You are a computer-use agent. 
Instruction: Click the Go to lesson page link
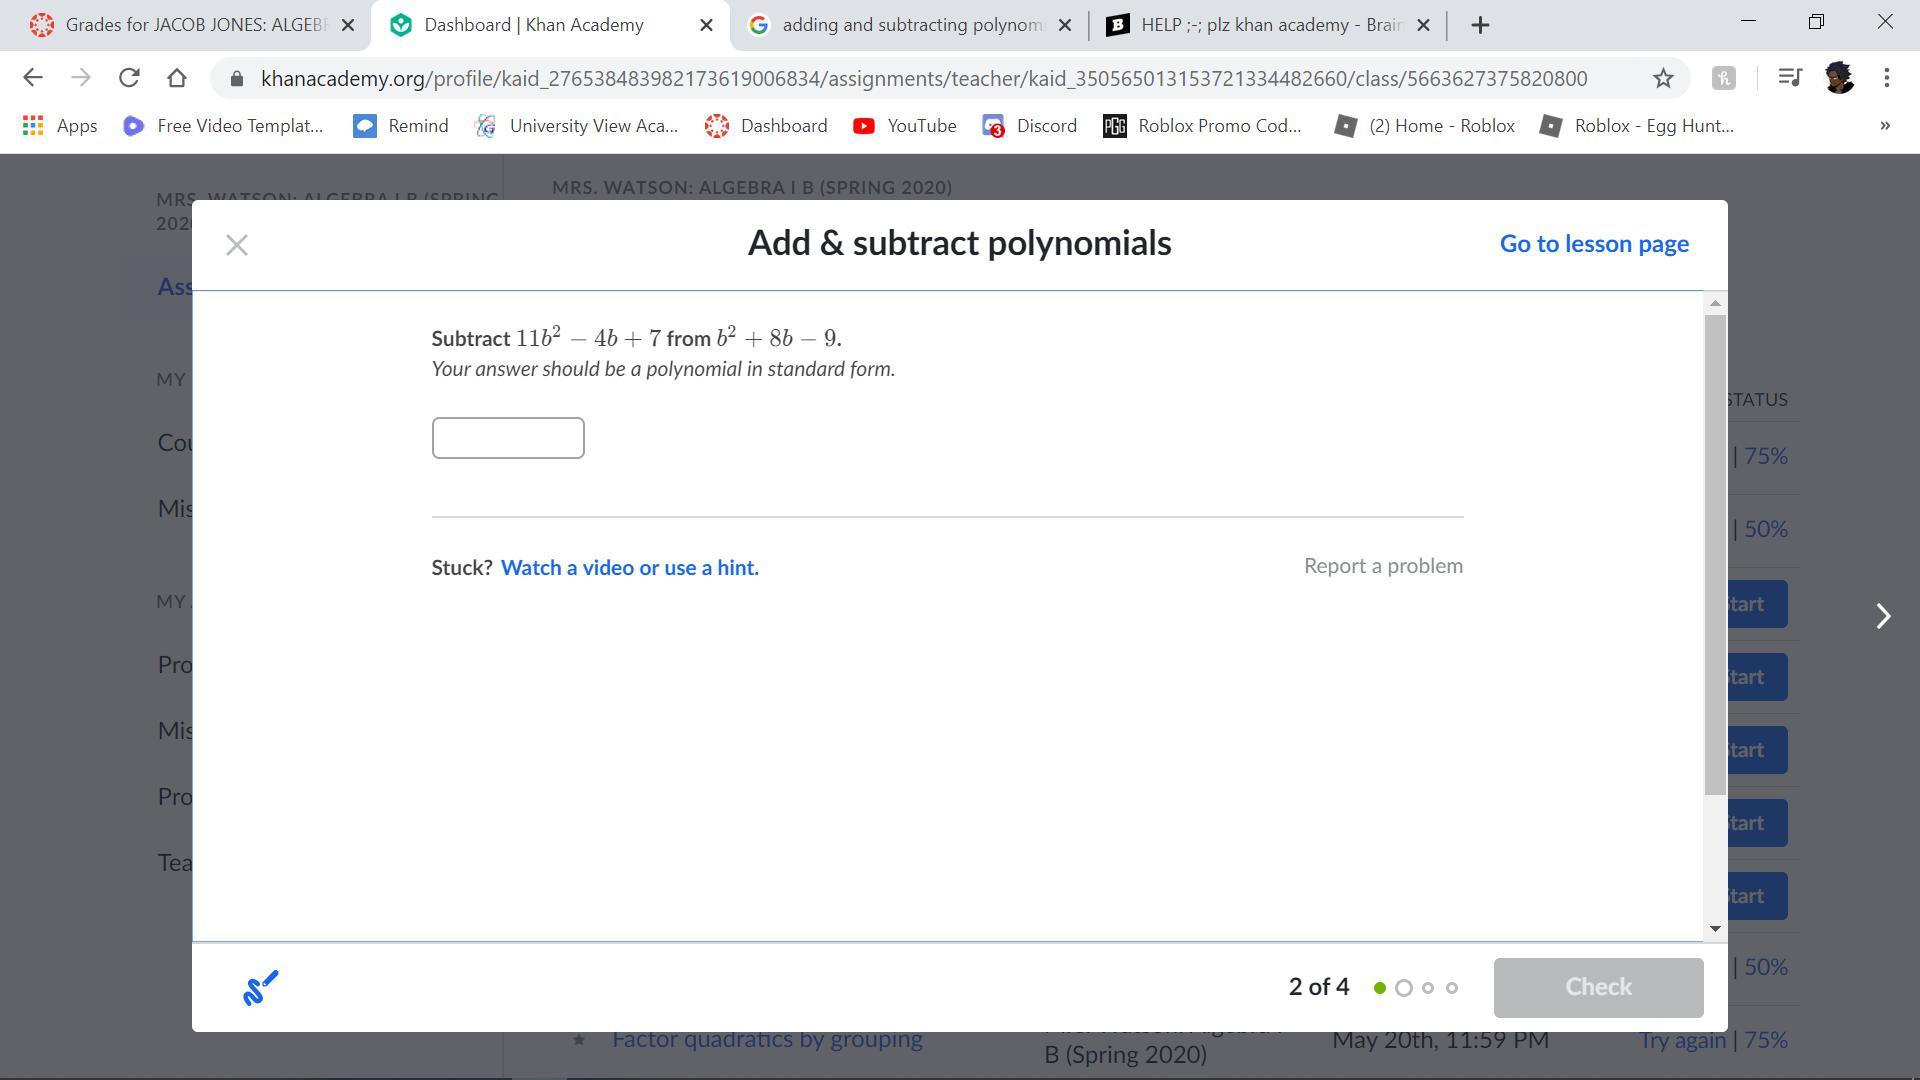(1593, 244)
